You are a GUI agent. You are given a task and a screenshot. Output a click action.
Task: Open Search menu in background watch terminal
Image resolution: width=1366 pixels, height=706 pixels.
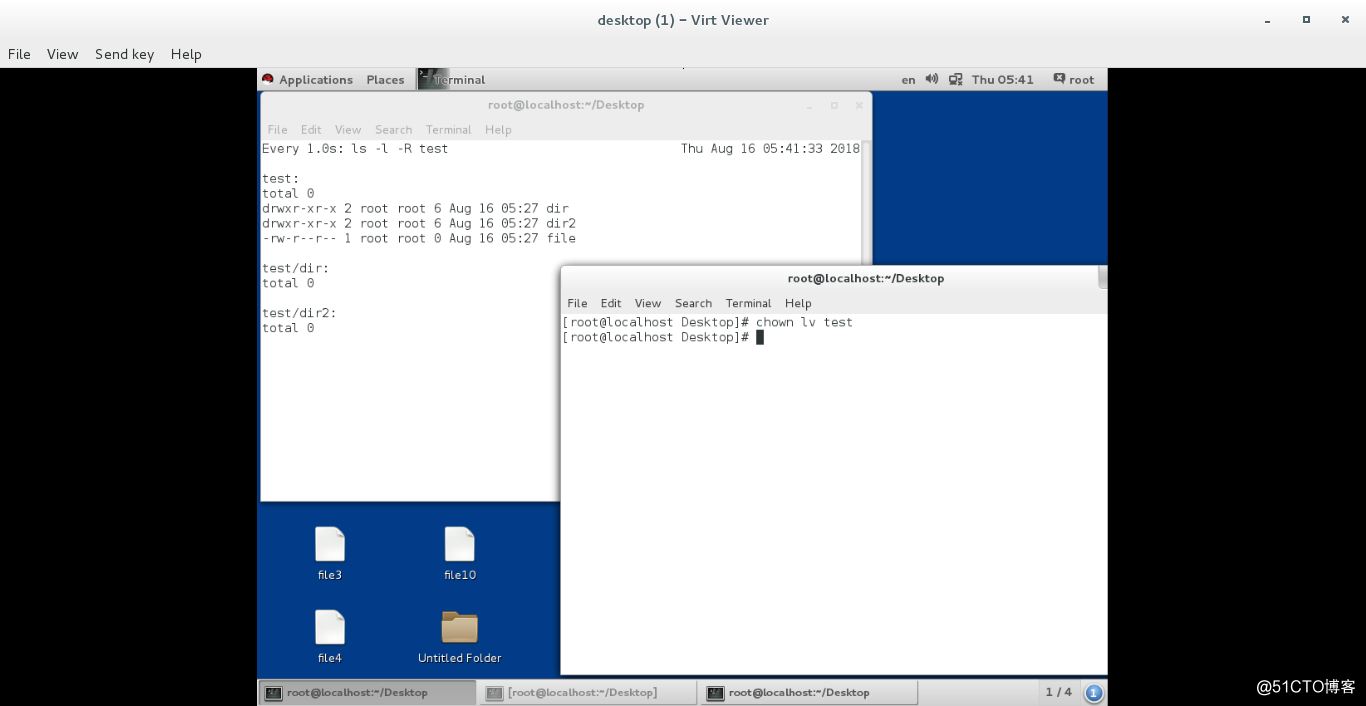click(393, 130)
